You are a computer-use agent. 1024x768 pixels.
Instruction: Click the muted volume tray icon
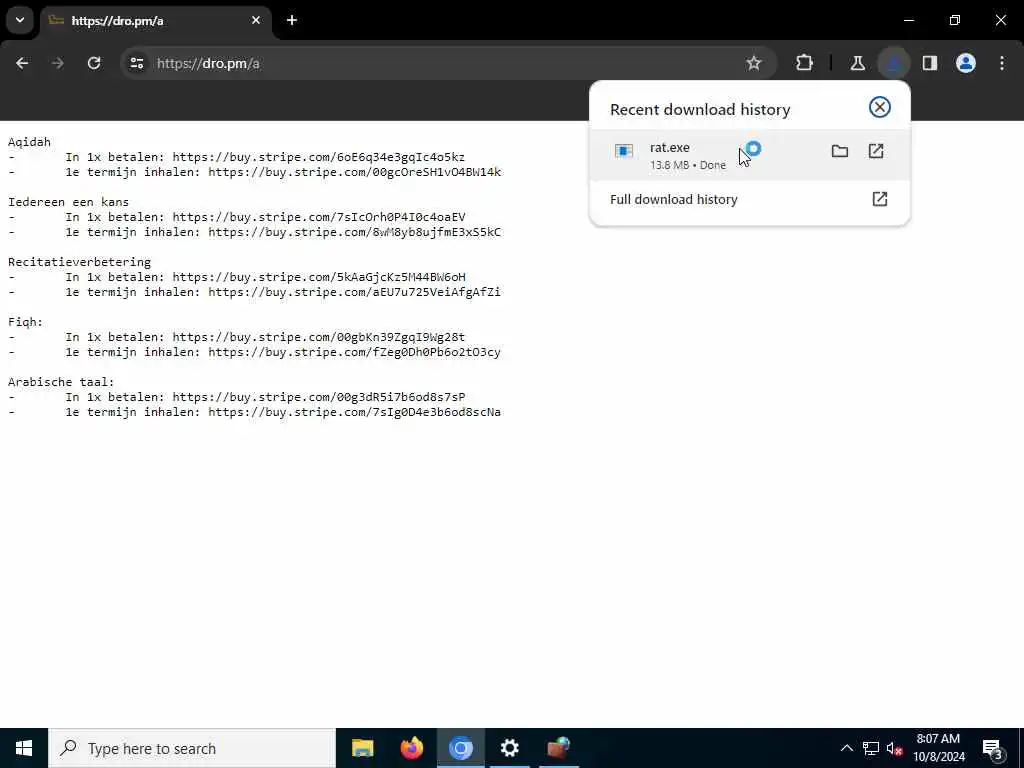[x=894, y=748]
